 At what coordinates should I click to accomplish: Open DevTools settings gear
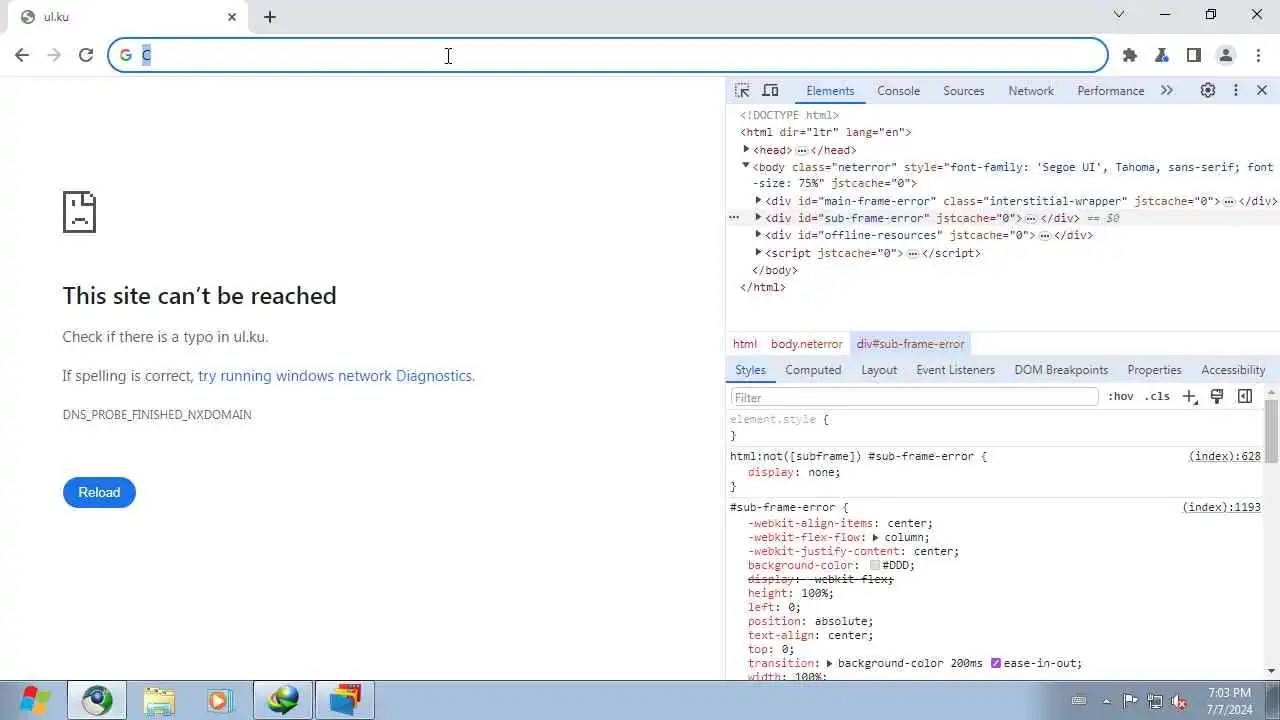click(1208, 90)
